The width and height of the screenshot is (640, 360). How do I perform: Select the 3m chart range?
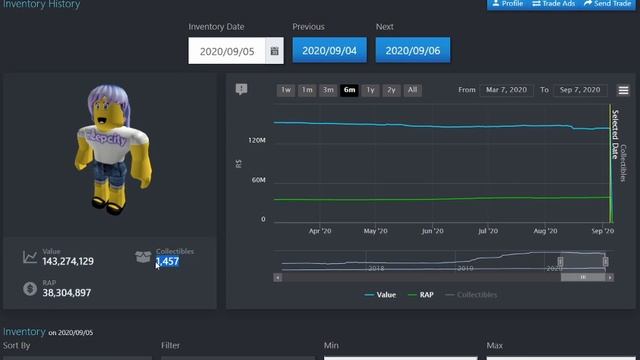click(328, 90)
